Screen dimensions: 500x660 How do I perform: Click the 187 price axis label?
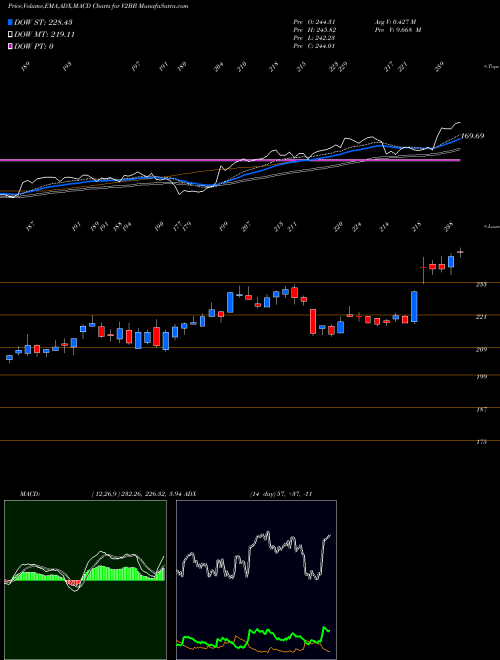coord(481,409)
